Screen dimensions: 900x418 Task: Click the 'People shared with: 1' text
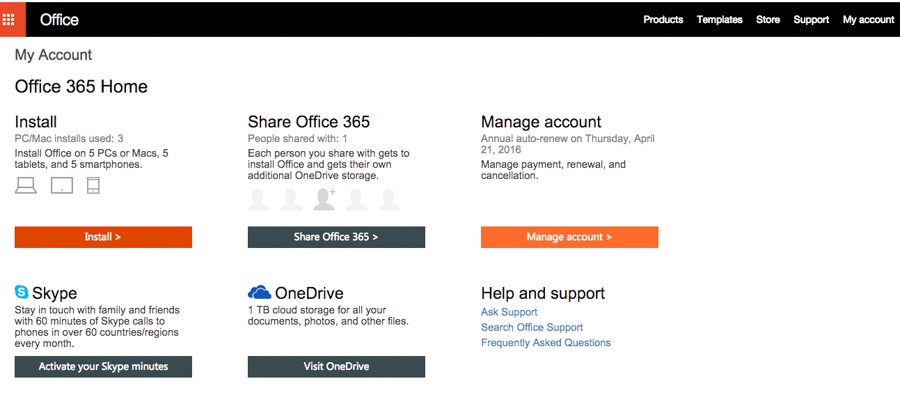297,138
